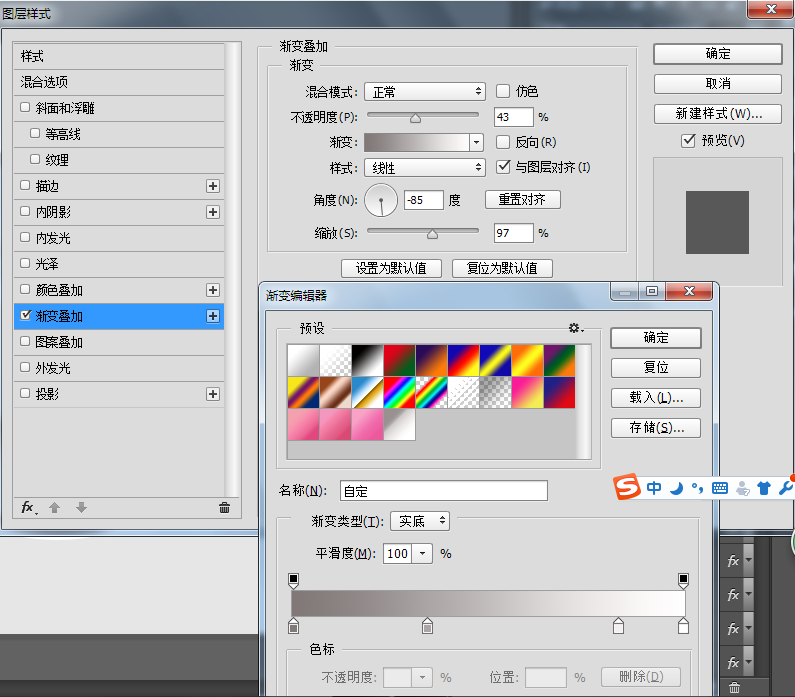Click the trash icon at the bottom of the layers panel
Image resolution: width=795 pixels, height=697 pixels.
coord(734,688)
